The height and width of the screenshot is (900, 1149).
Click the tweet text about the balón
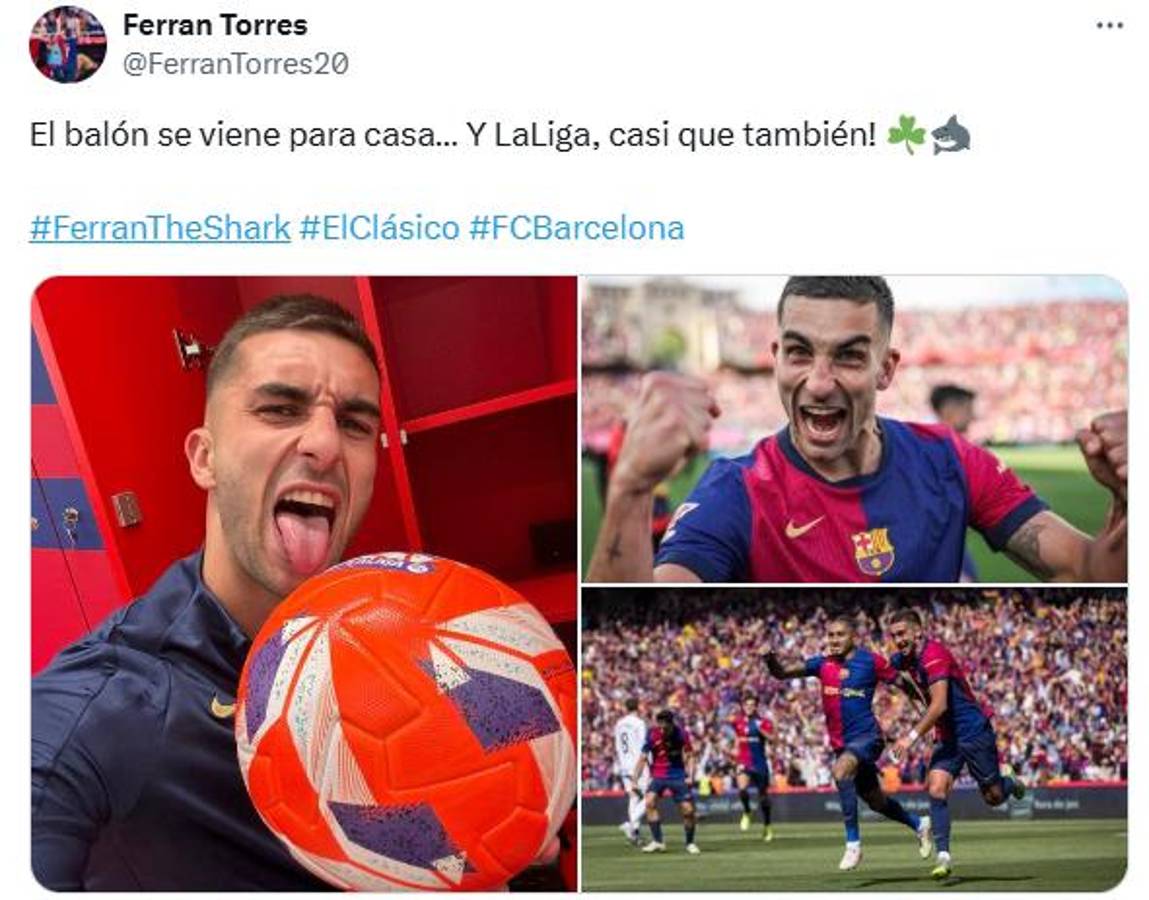453,136
